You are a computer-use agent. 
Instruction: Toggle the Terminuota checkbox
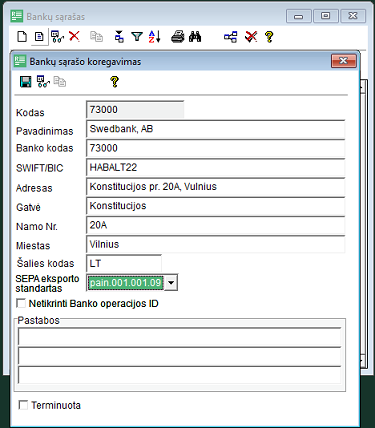pyautogui.click(x=23, y=405)
